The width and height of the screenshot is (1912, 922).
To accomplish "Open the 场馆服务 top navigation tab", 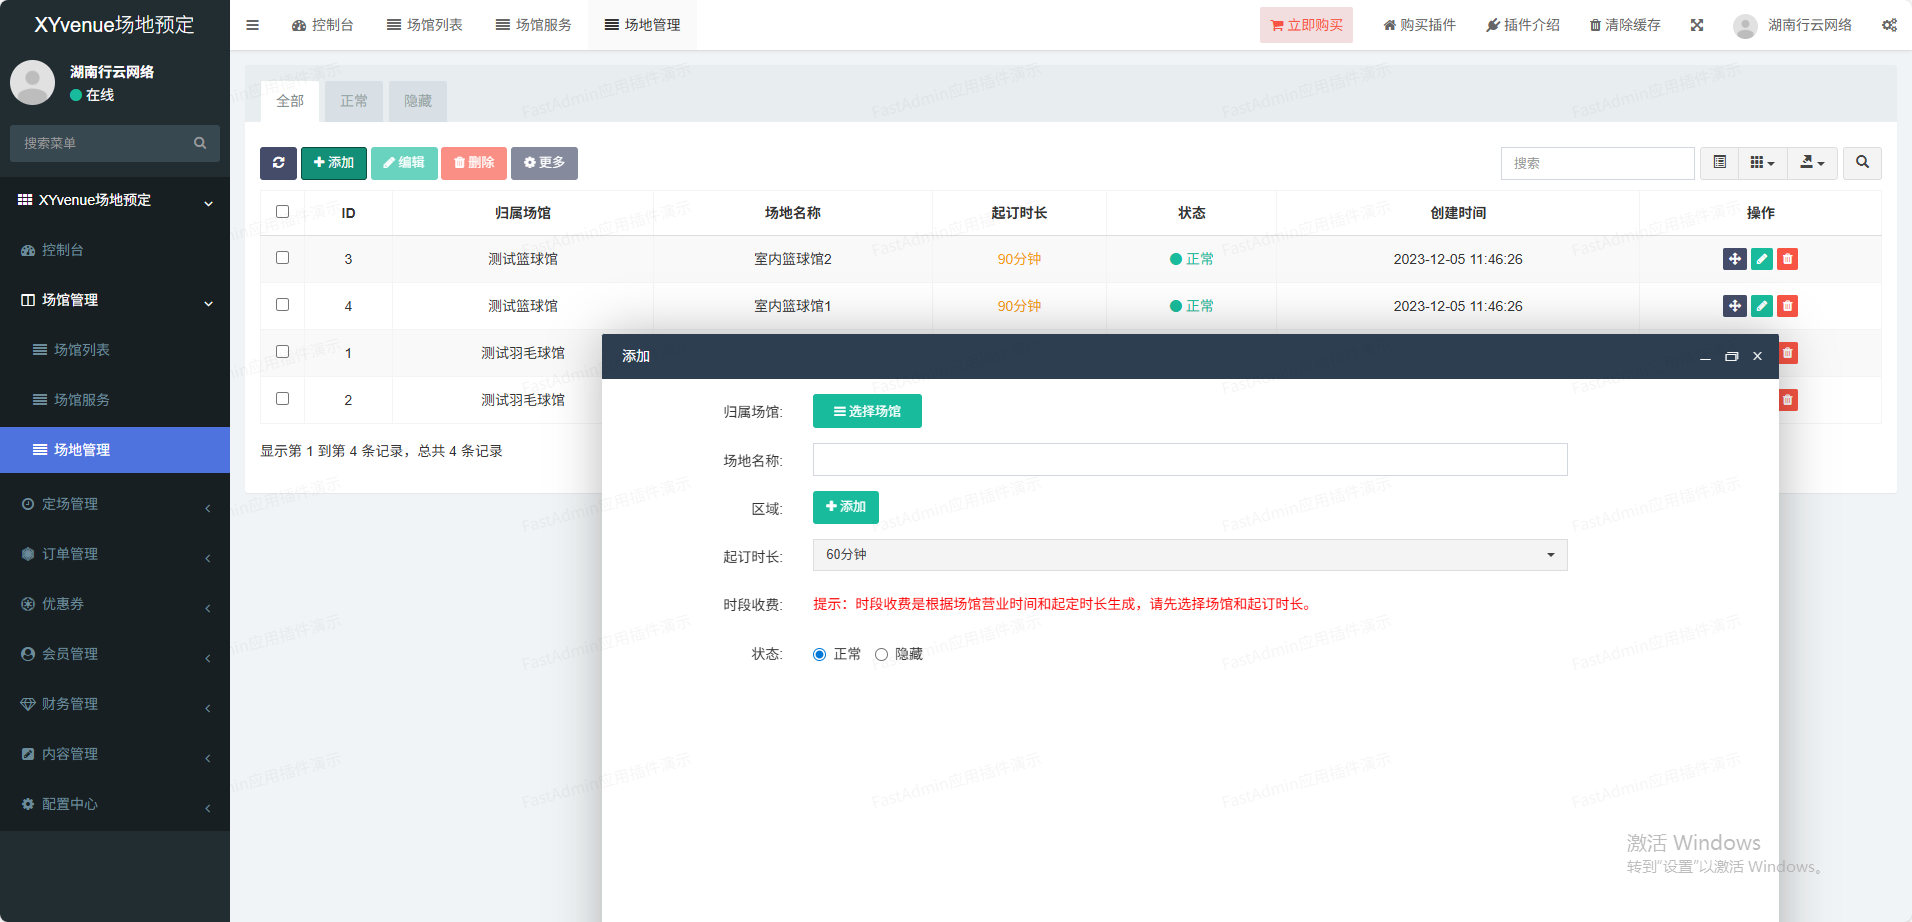I will (x=534, y=25).
